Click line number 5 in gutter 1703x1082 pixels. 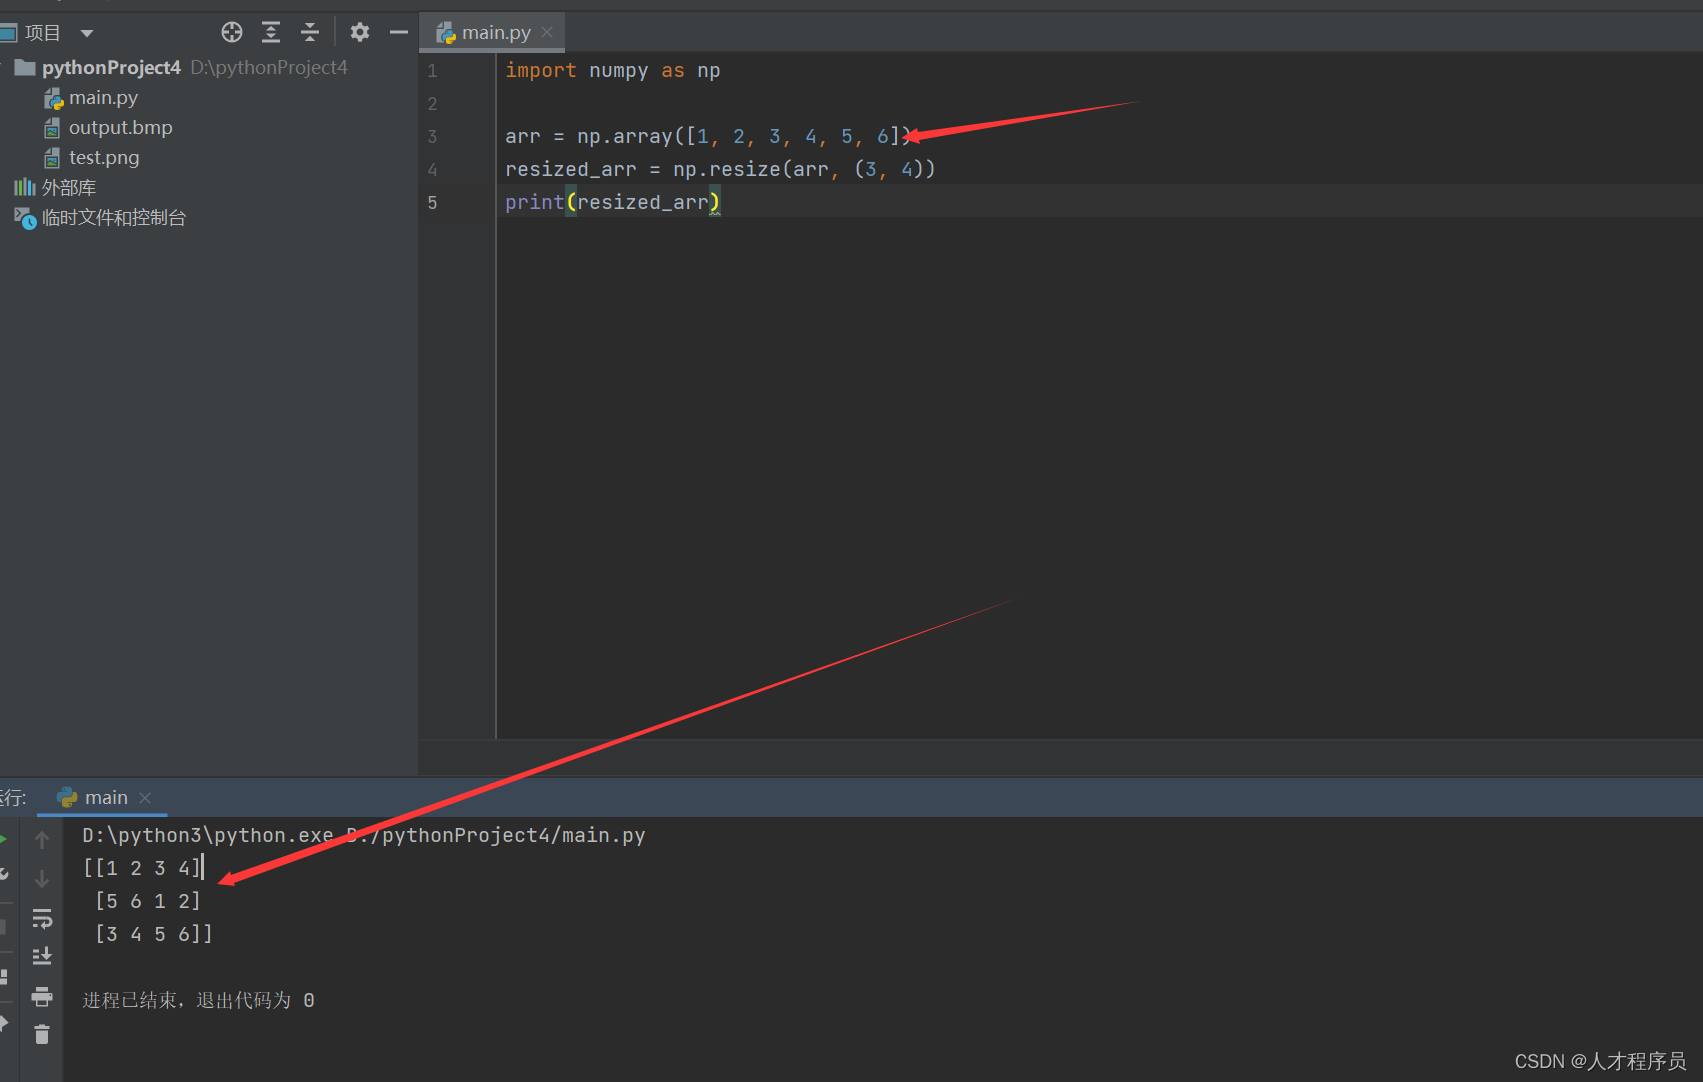pos(432,202)
